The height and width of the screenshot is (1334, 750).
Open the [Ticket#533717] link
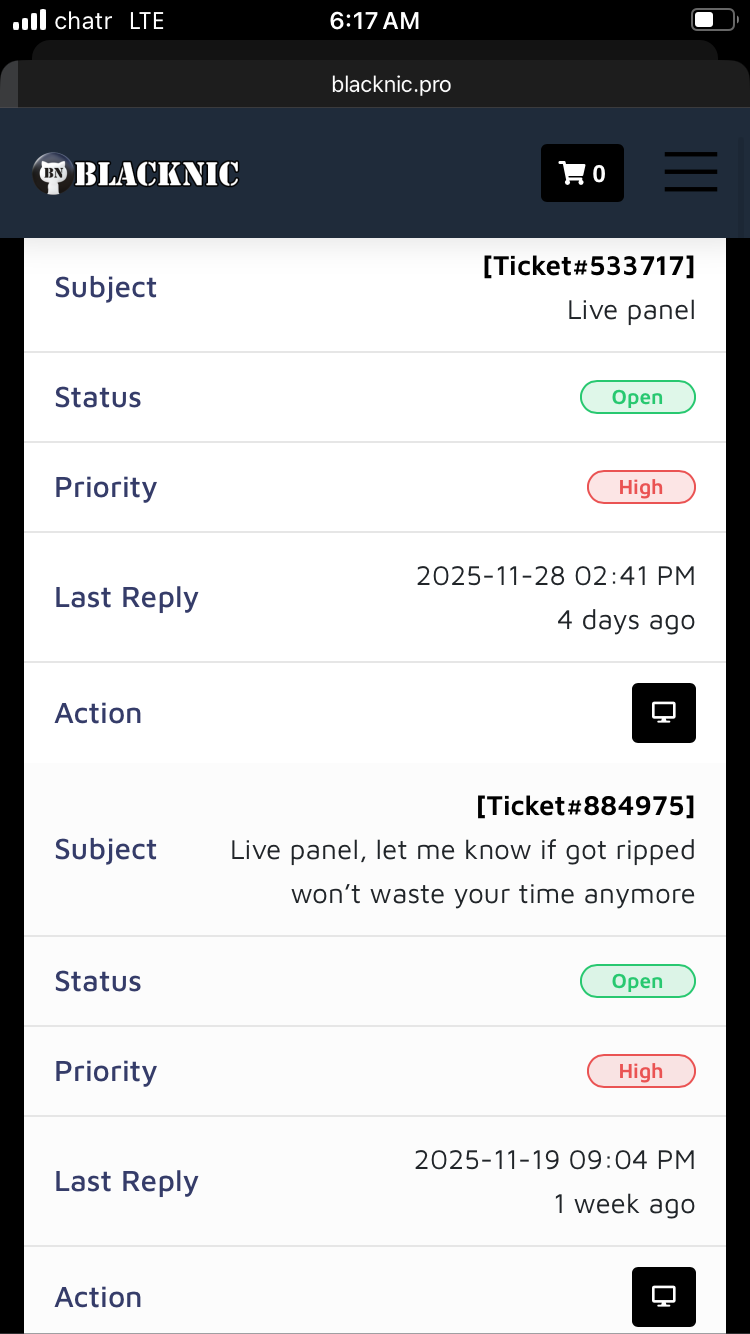coord(588,266)
